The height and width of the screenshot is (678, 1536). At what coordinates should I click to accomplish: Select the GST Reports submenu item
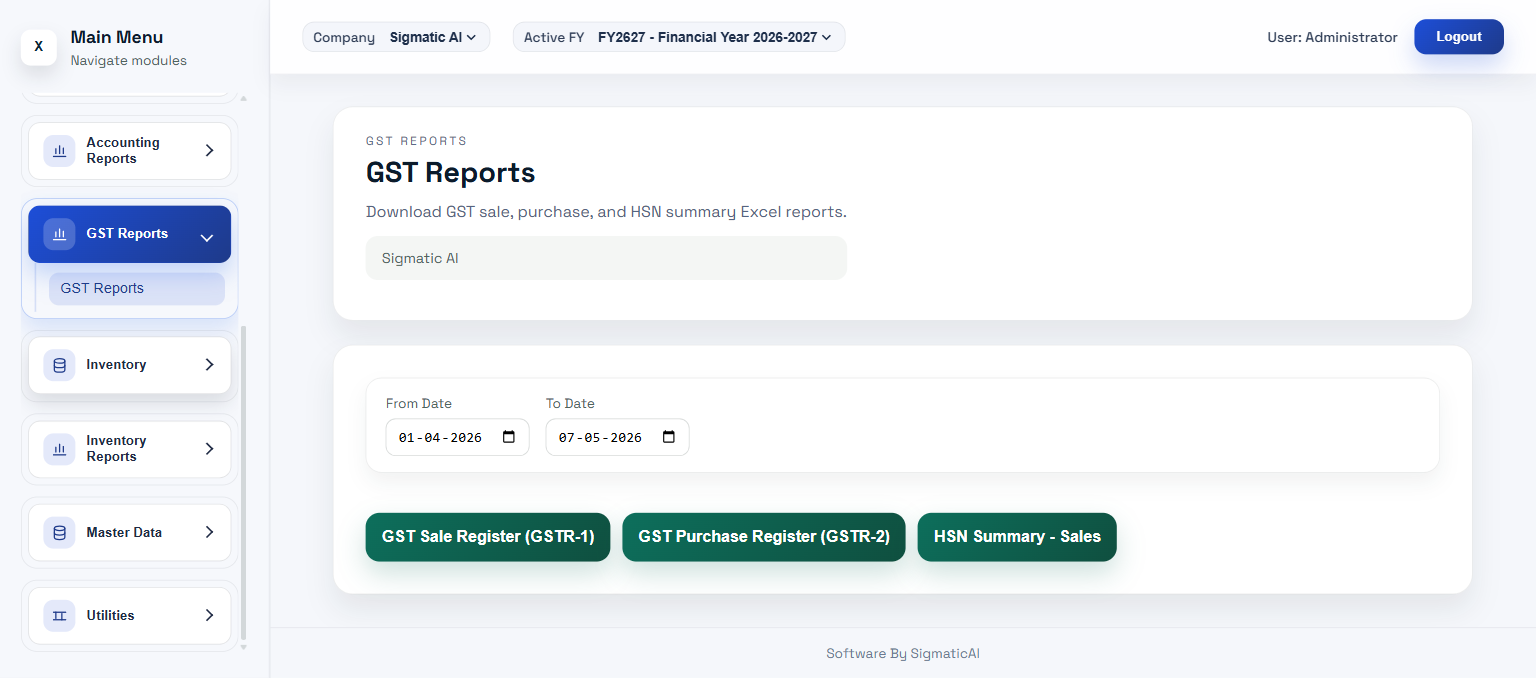click(137, 288)
